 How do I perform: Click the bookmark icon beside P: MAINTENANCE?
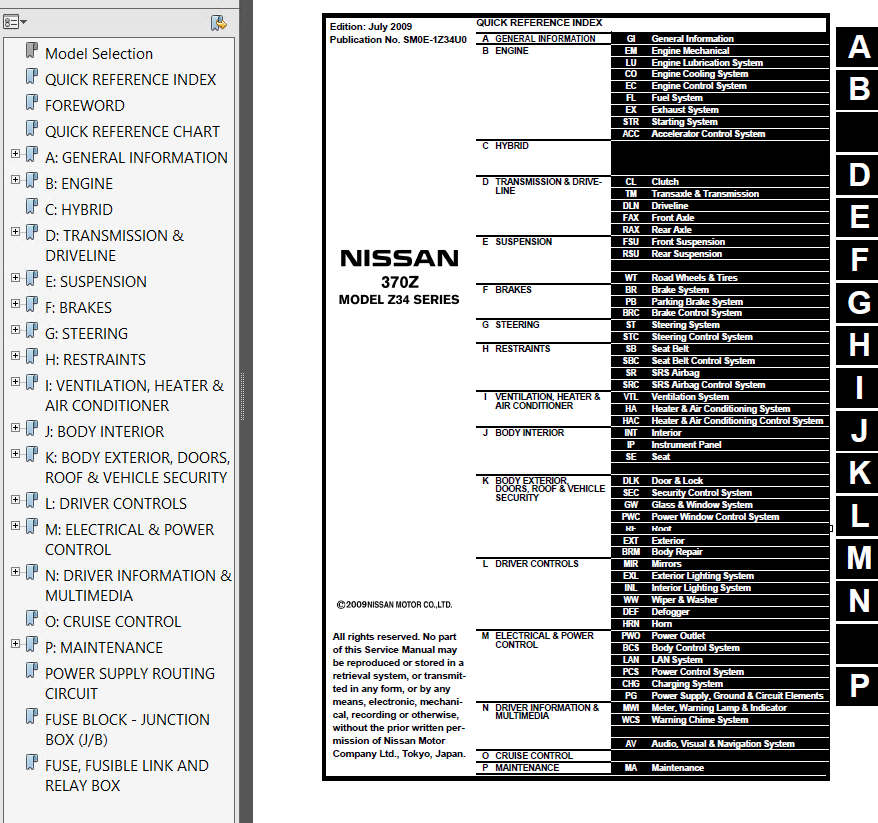[x=32, y=644]
